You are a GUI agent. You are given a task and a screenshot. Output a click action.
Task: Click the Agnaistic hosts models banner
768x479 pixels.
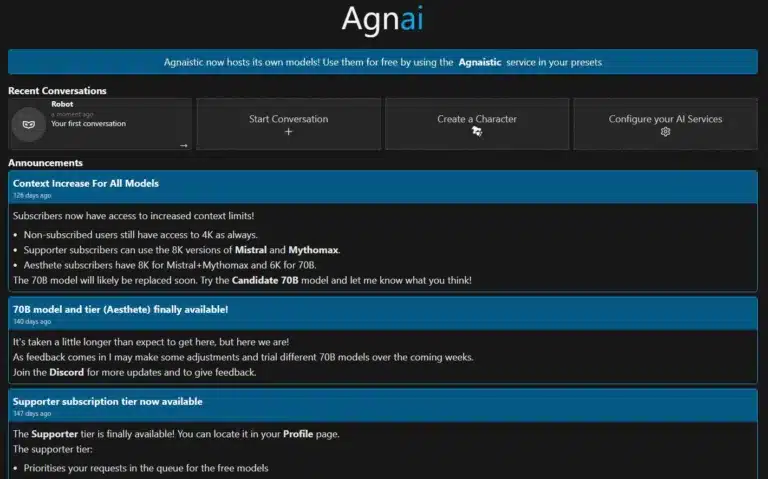click(383, 62)
